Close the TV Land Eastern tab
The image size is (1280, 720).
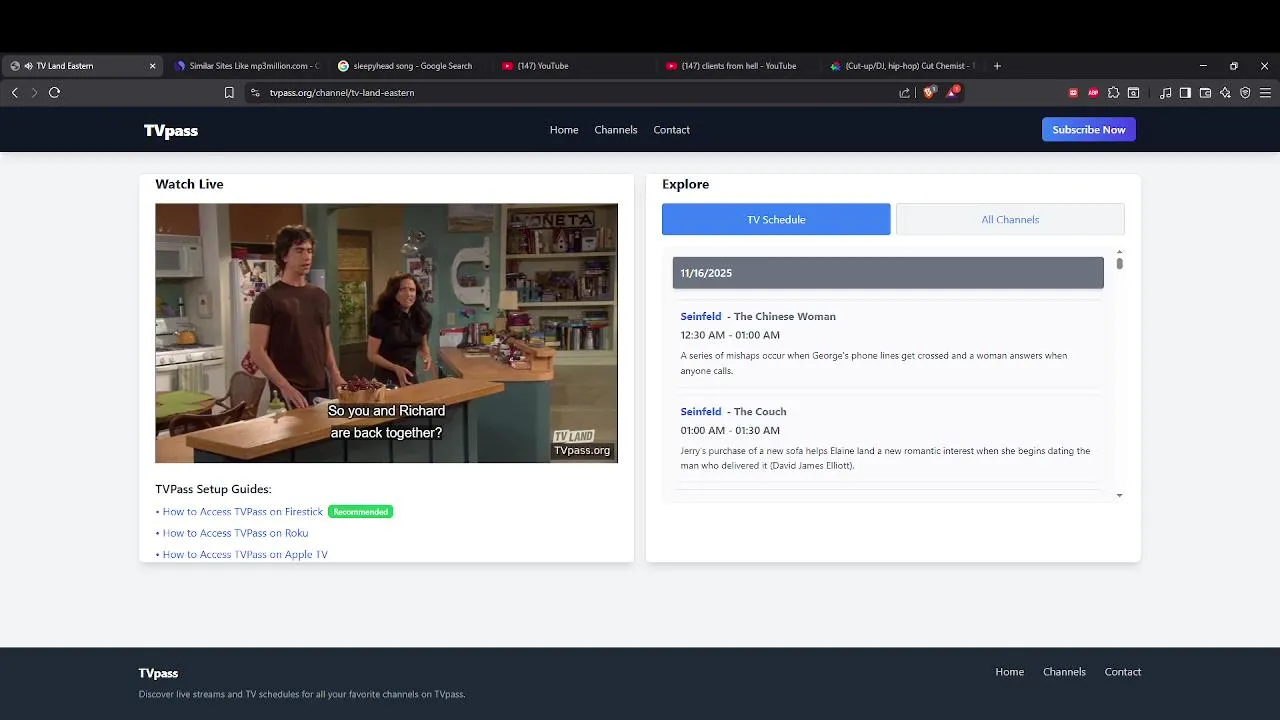tap(152, 66)
